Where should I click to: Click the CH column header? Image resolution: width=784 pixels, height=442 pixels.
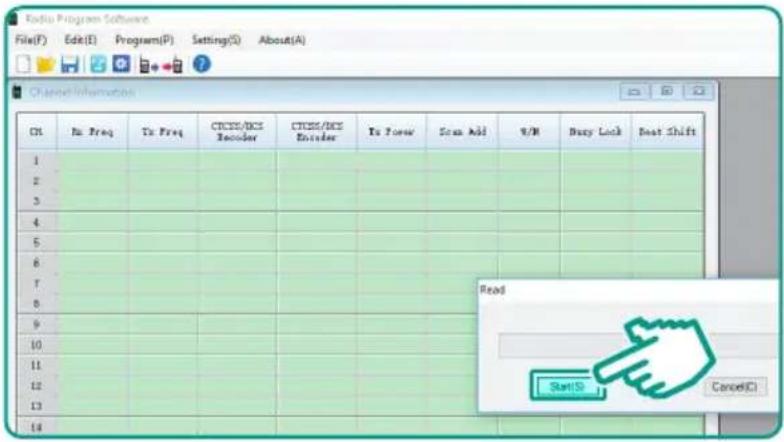[36, 132]
